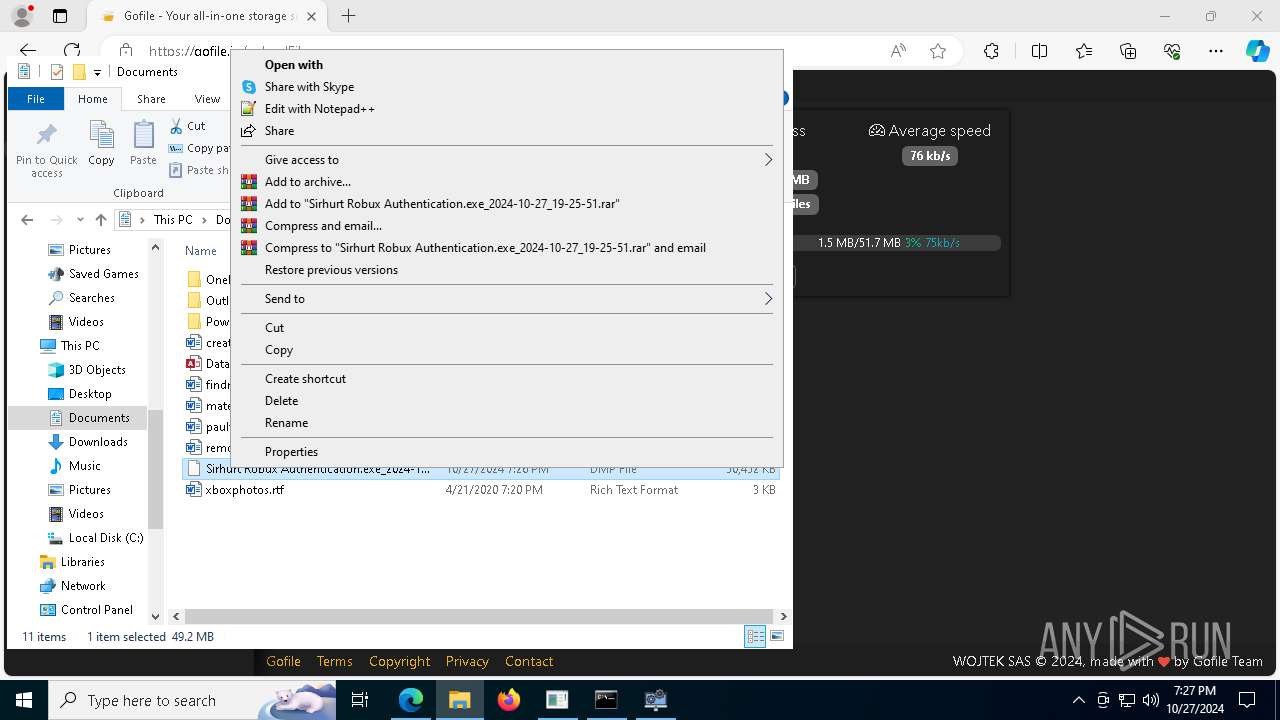This screenshot has width=1280, height=720.
Task: Add Gofile page to favorites star
Action: coord(938,51)
